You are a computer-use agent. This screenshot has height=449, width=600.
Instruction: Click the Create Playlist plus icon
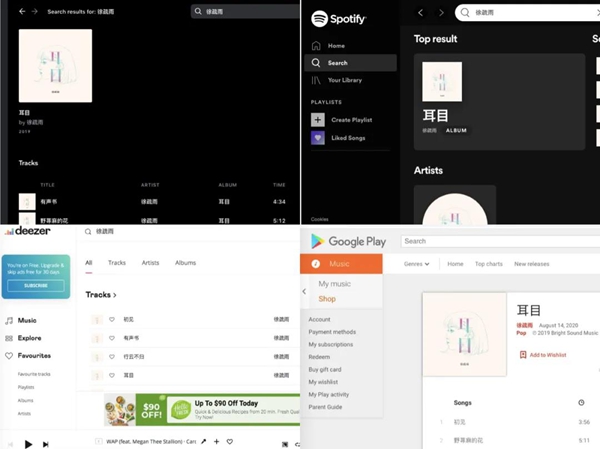tap(318, 120)
